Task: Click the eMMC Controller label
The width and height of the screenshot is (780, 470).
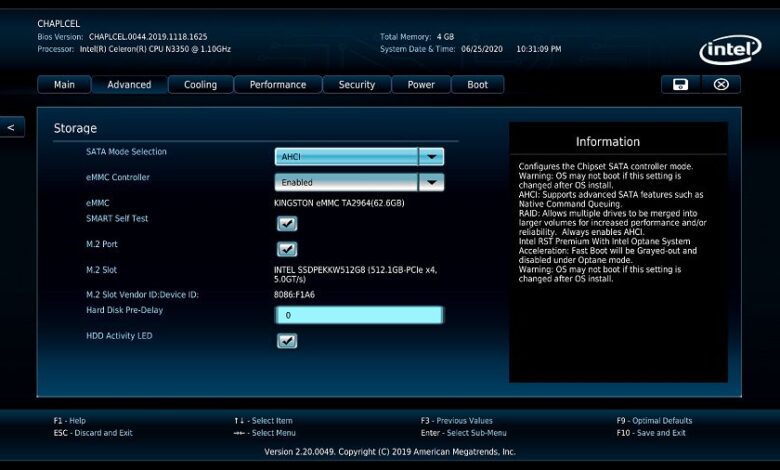Action: click(x=118, y=177)
